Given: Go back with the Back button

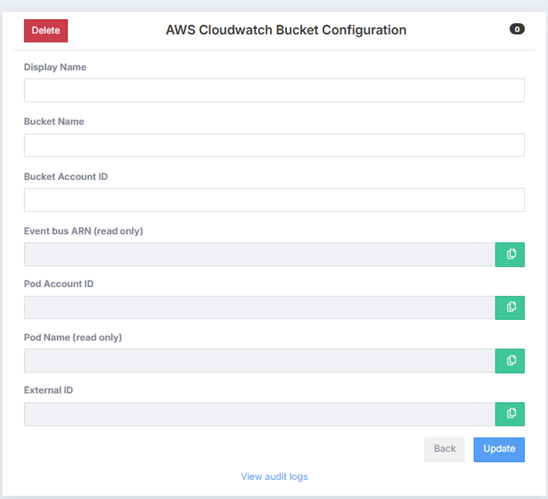Looking at the screenshot, I should tap(444, 449).
